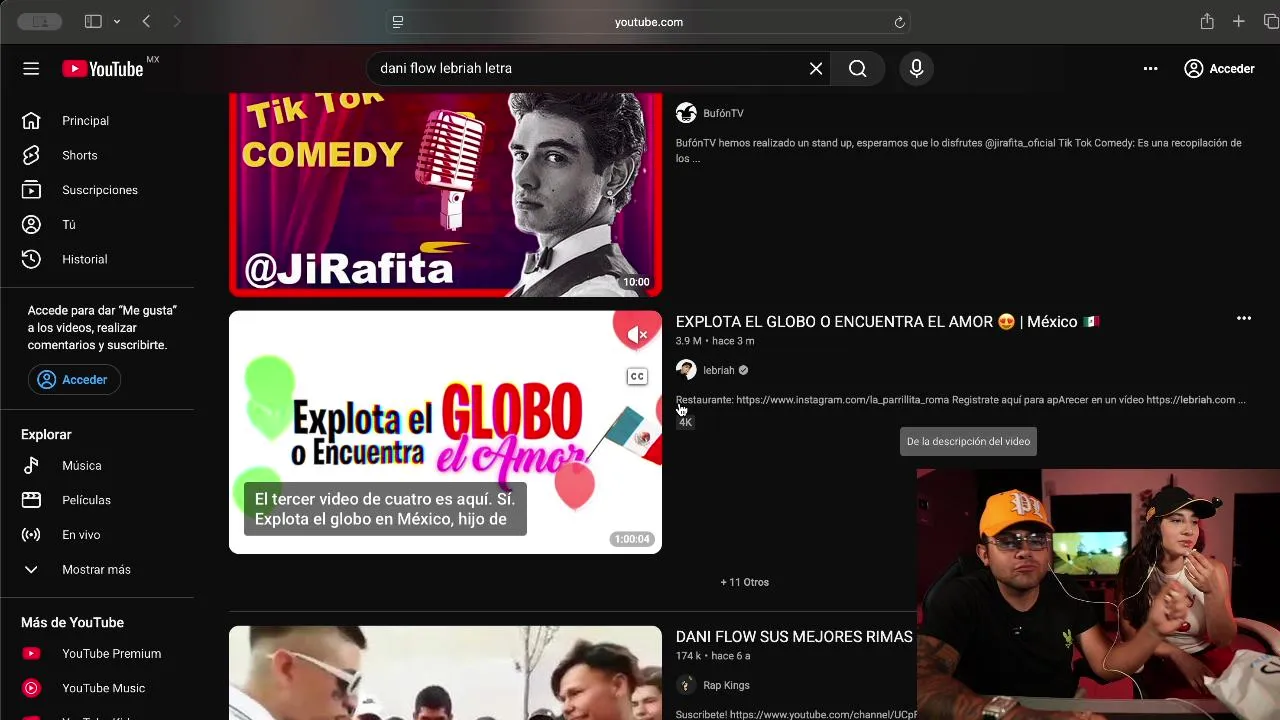Open the Safari sidebar dropdown chevron
The image size is (1280, 720).
(x=117, y=21)
